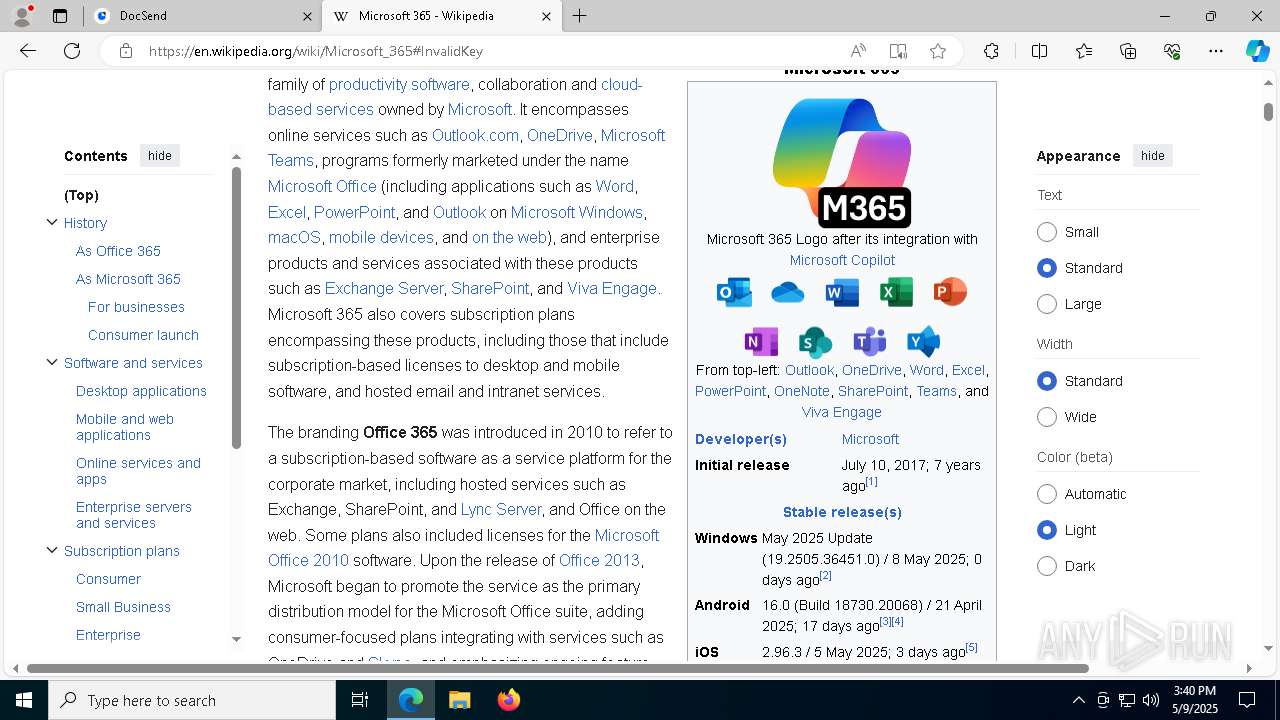The height and width of the screenshot is (720, 1280).
Task: Open File Explorer from taskbar
Action: [x=459, y=700]
